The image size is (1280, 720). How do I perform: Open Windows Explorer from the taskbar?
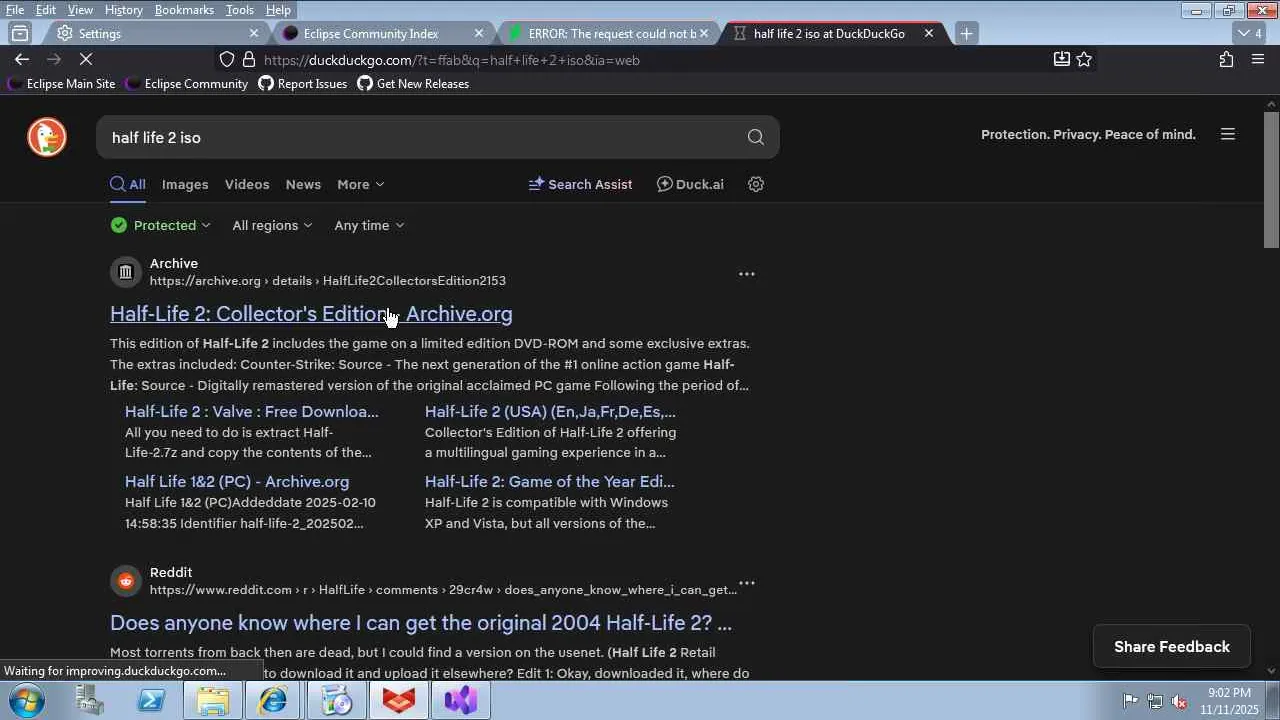(213, 701)
